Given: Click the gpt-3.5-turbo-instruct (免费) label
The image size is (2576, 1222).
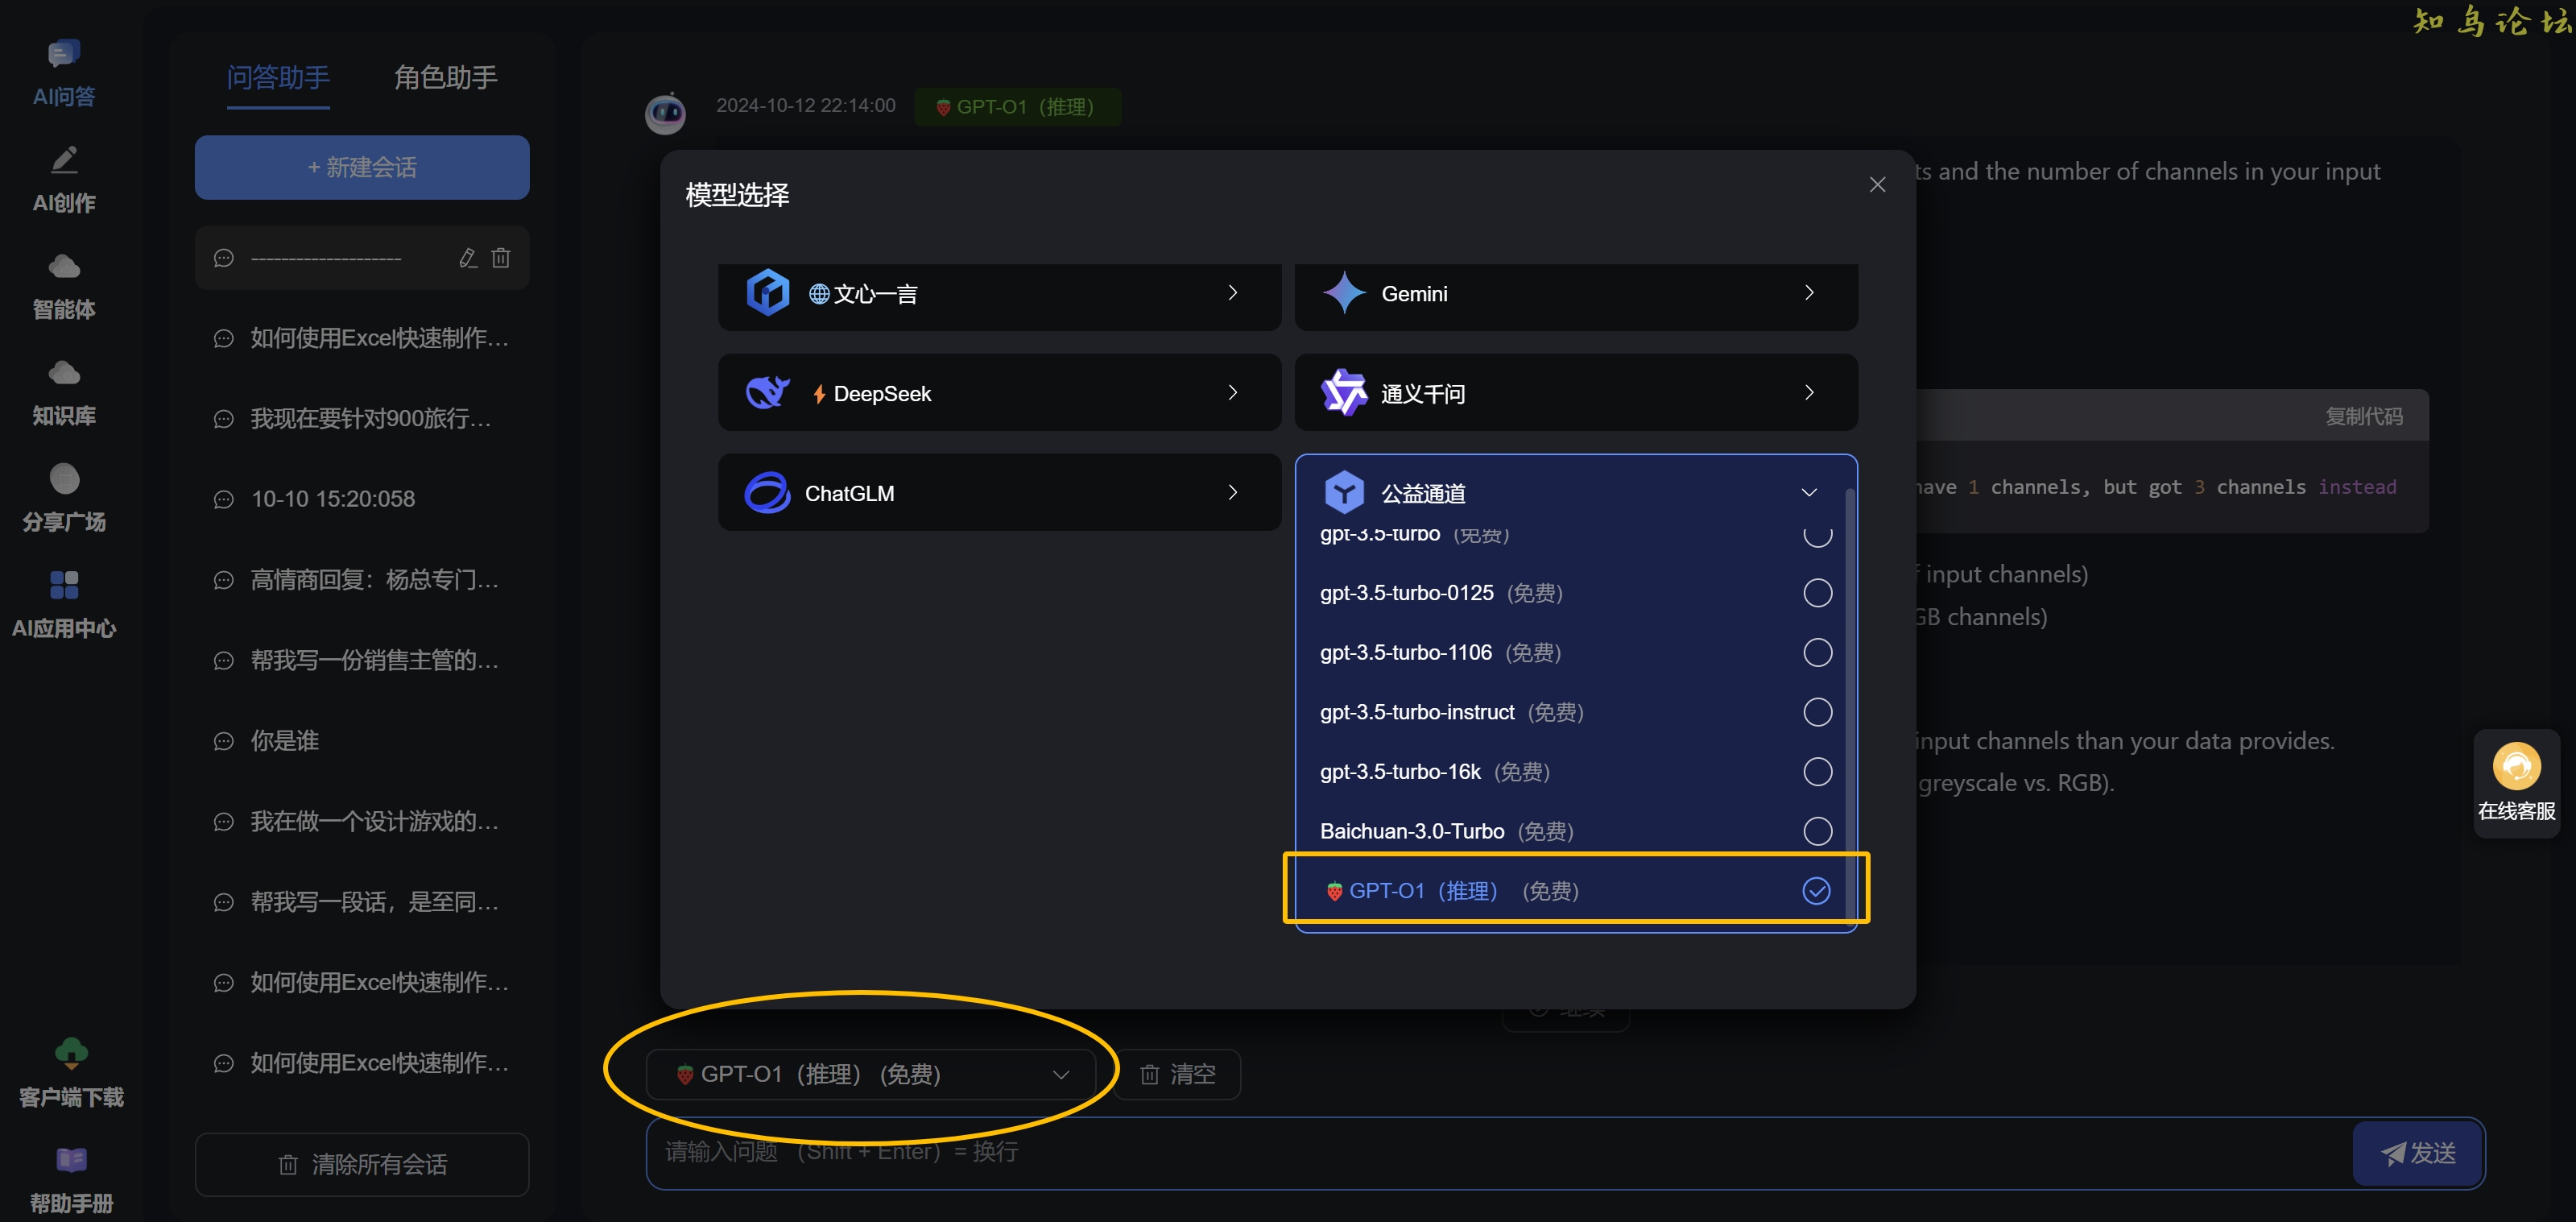Looking at the screenshot, I should [1451, 712].
